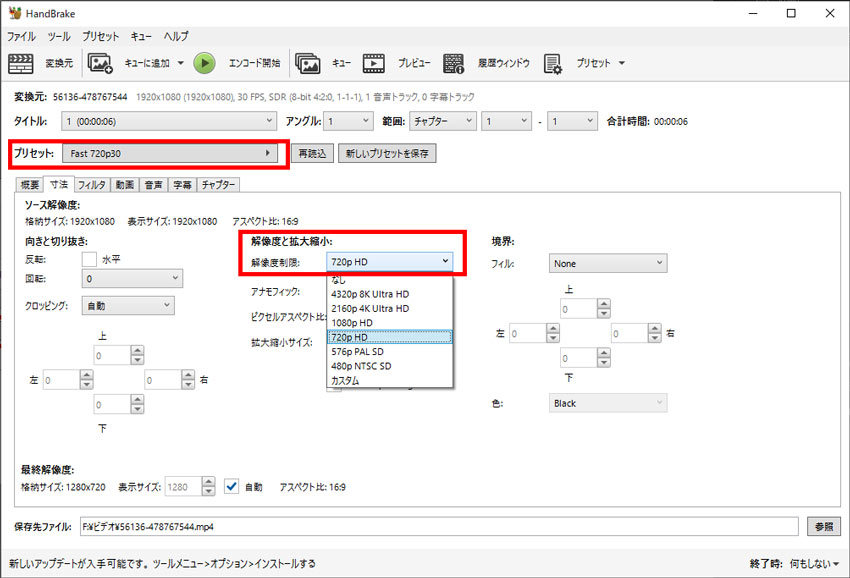Open the フィル border fill dropdown
Screen dimensions: 850x578
607,262
